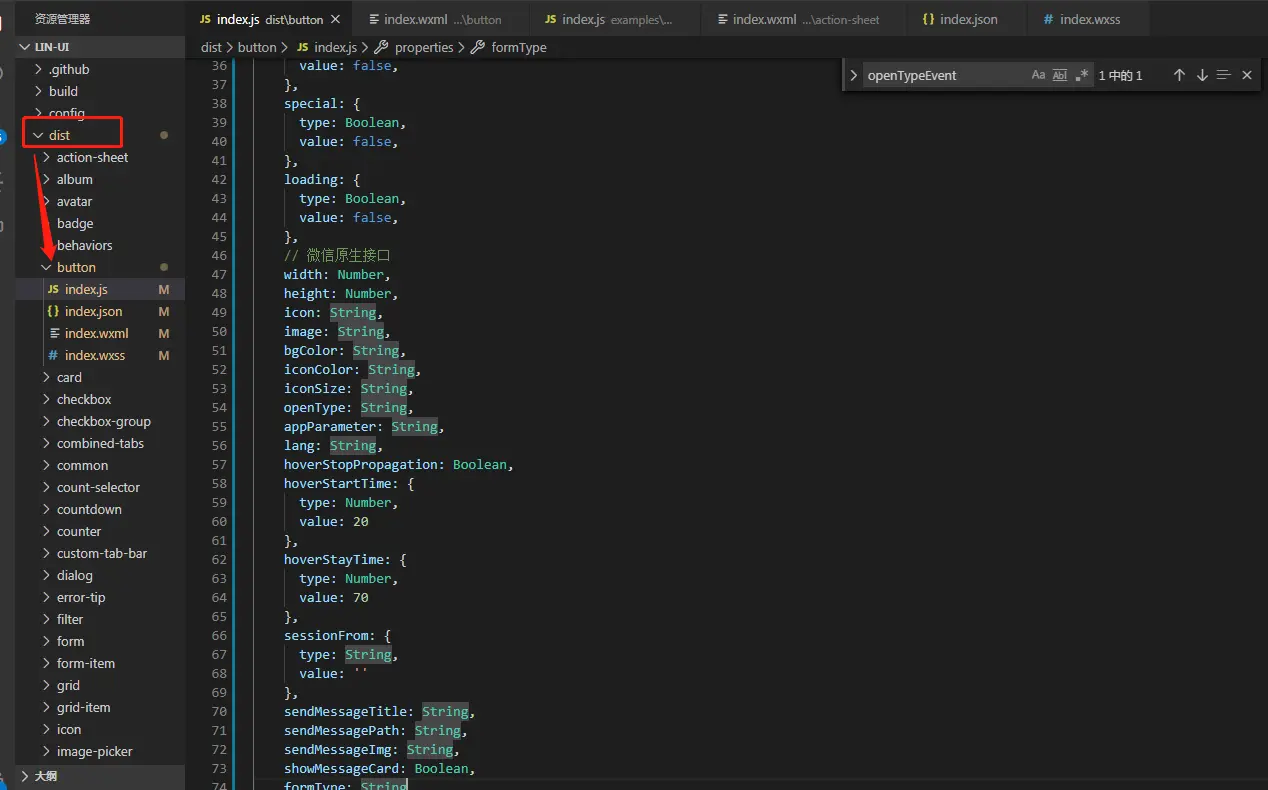This screenshot has height=790, width=1268.
Task: Open index.wxml file in explorer
Action: point(96,333)
